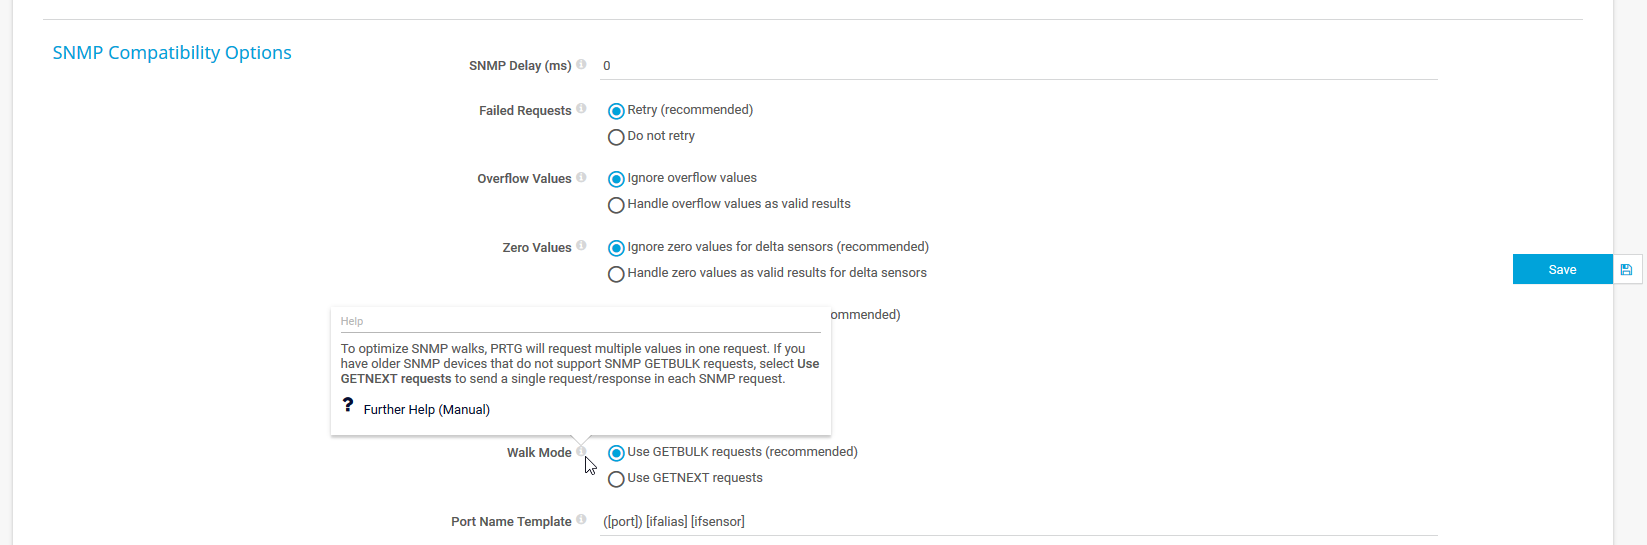Click info icon next to Overflow Values

(581, 178)
